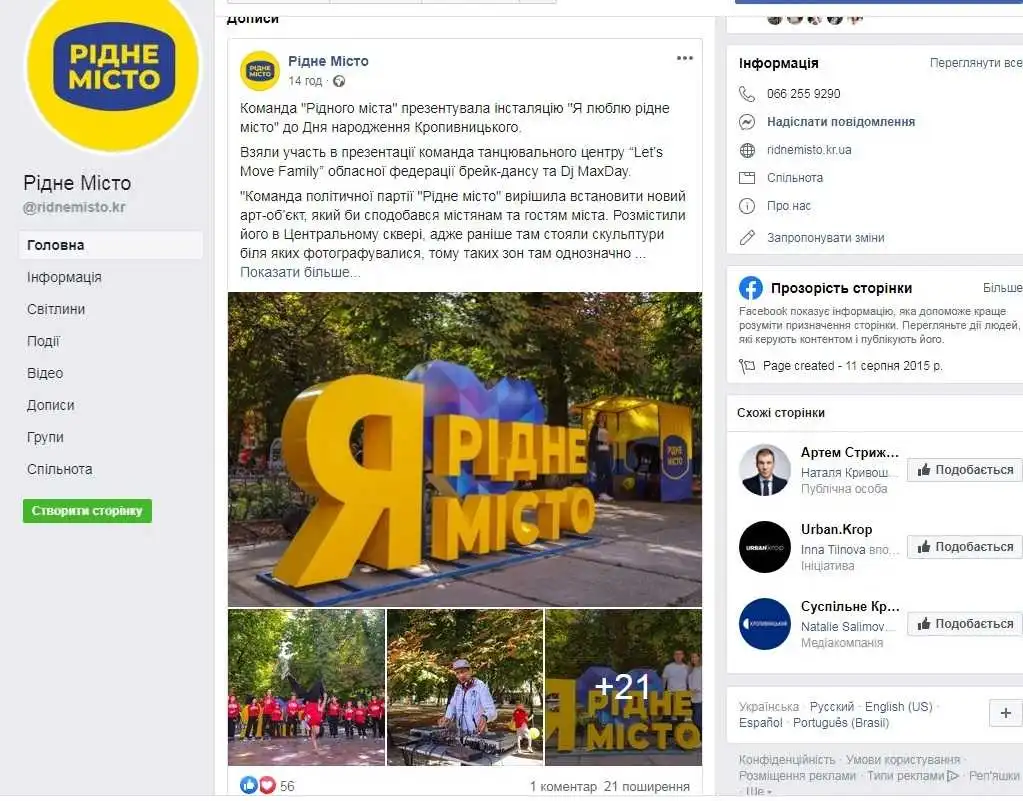Click the pencil icon for Запропонувати зміни
The width and height of the screenshot is (1023, 801).
[747, 237]
